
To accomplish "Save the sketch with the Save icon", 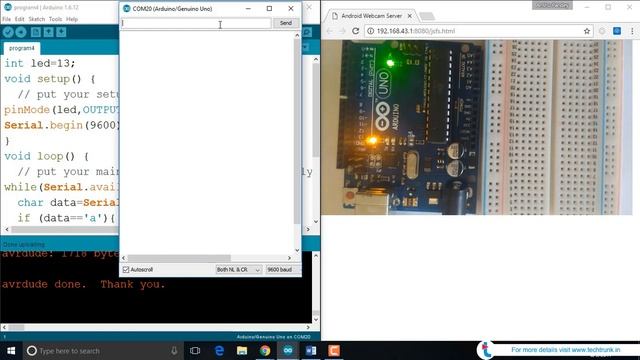I will point(61,32).
